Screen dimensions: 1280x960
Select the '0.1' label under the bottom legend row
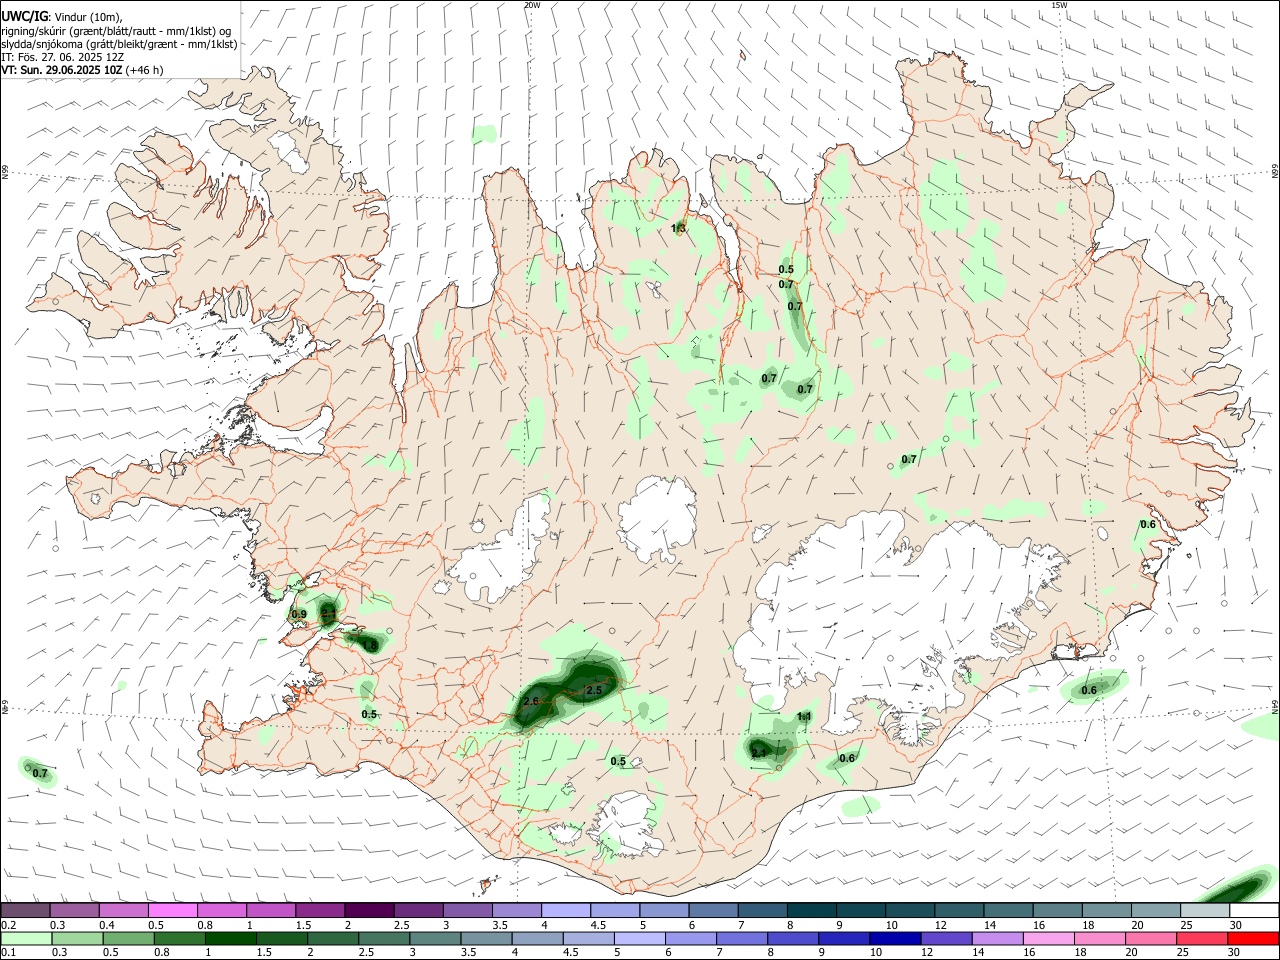coord(8,953)
